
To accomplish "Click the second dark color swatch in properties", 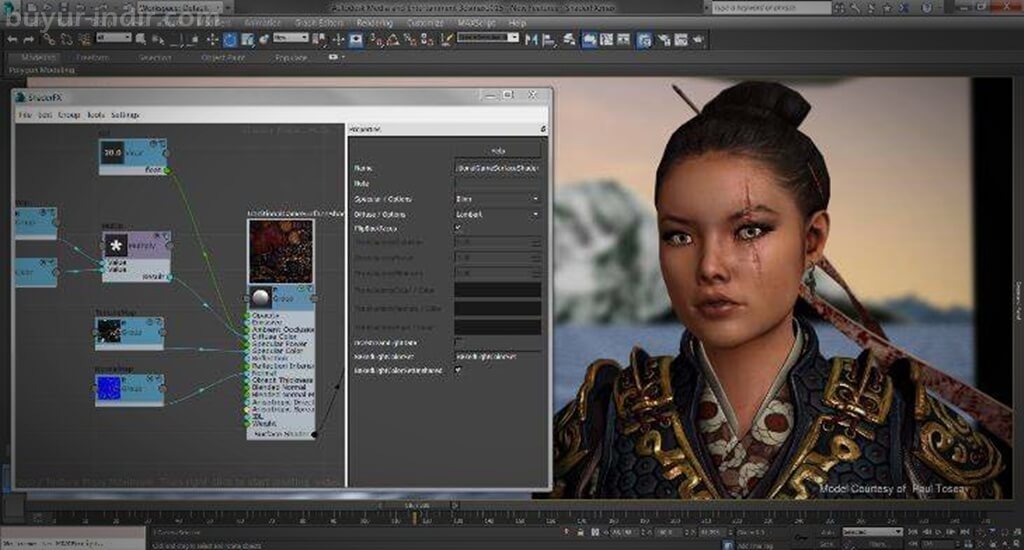I will tap(498, 308).
